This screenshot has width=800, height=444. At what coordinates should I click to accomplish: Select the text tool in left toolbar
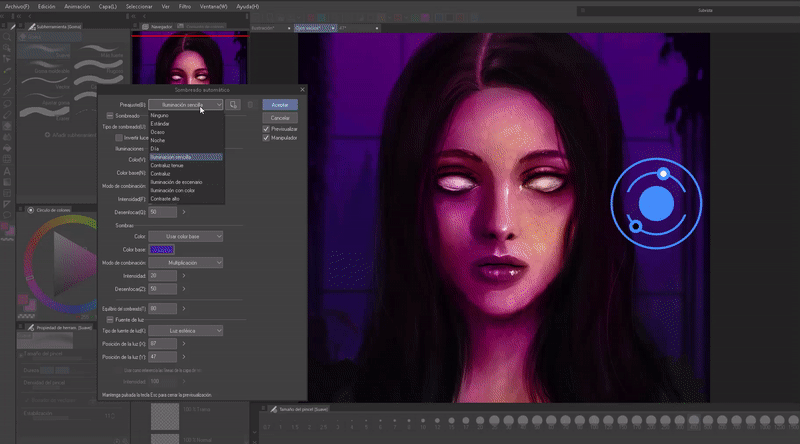coord(8,170)
